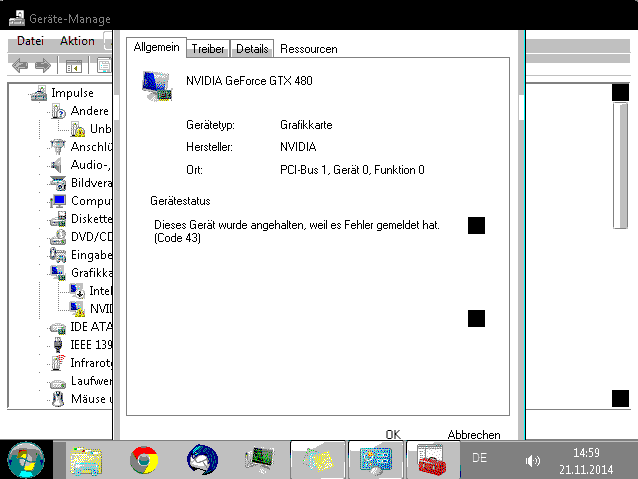Click the volume speaker tray icon
The height and width of the screenshot is (479, 638).
(x=532, y=461)
